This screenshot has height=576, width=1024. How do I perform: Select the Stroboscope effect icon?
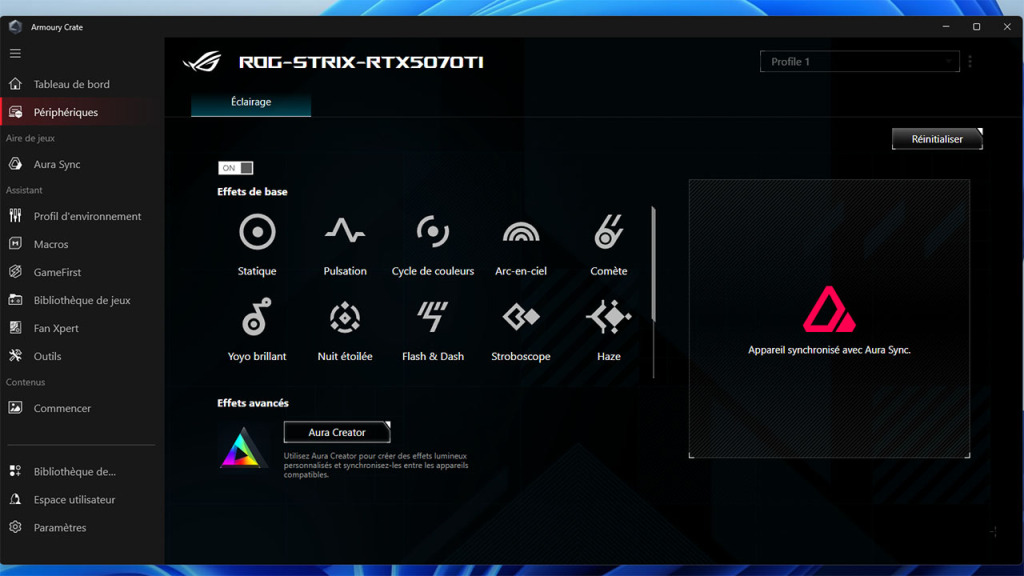point(520,317)
